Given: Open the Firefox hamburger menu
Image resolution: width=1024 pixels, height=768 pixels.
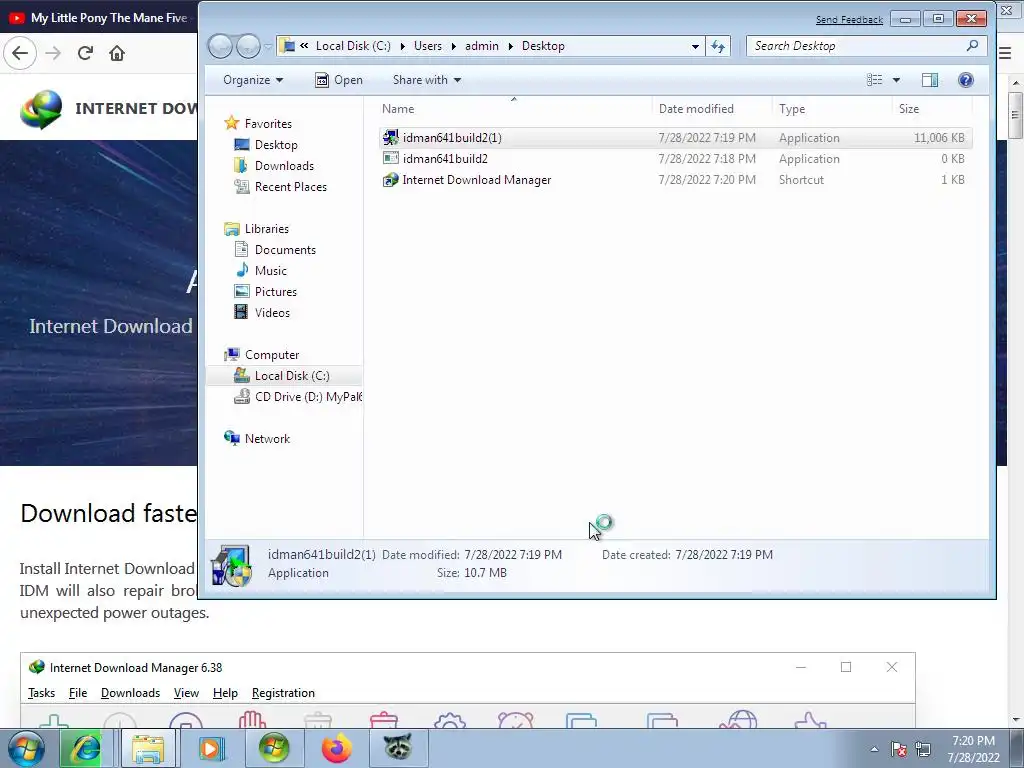Looking at the screenshot, I should [x=1005, y=53].
